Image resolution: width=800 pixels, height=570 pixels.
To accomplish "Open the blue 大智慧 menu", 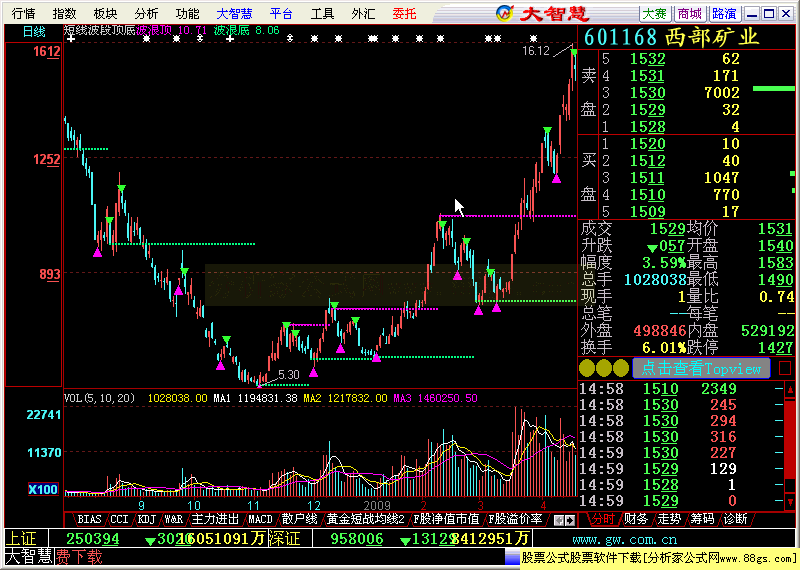I will tap(234, 13).
